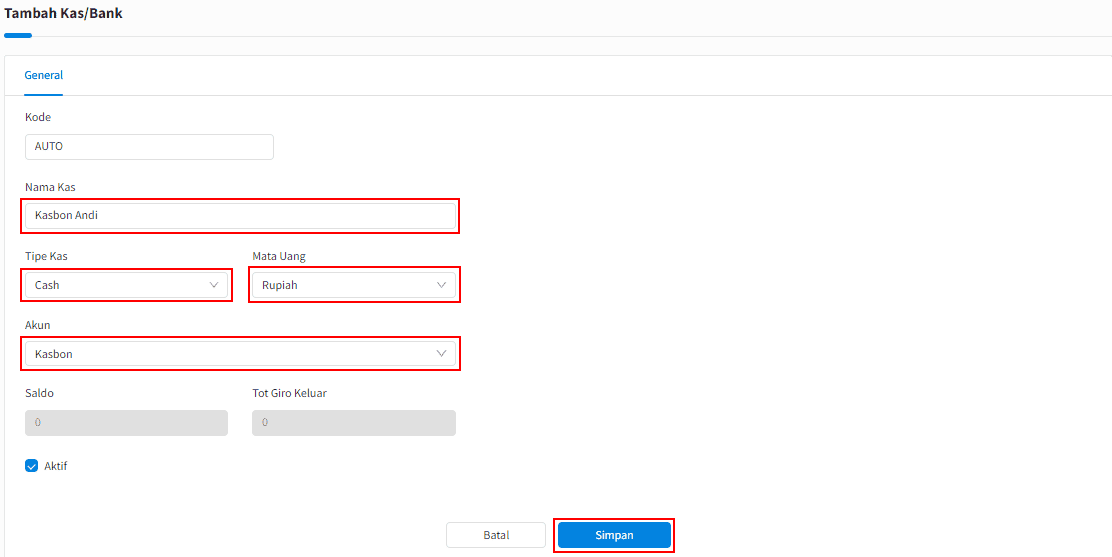Click the disabled Saldo field
The width and height of the screenshot is (1112, 557).
tap(126, 422)
